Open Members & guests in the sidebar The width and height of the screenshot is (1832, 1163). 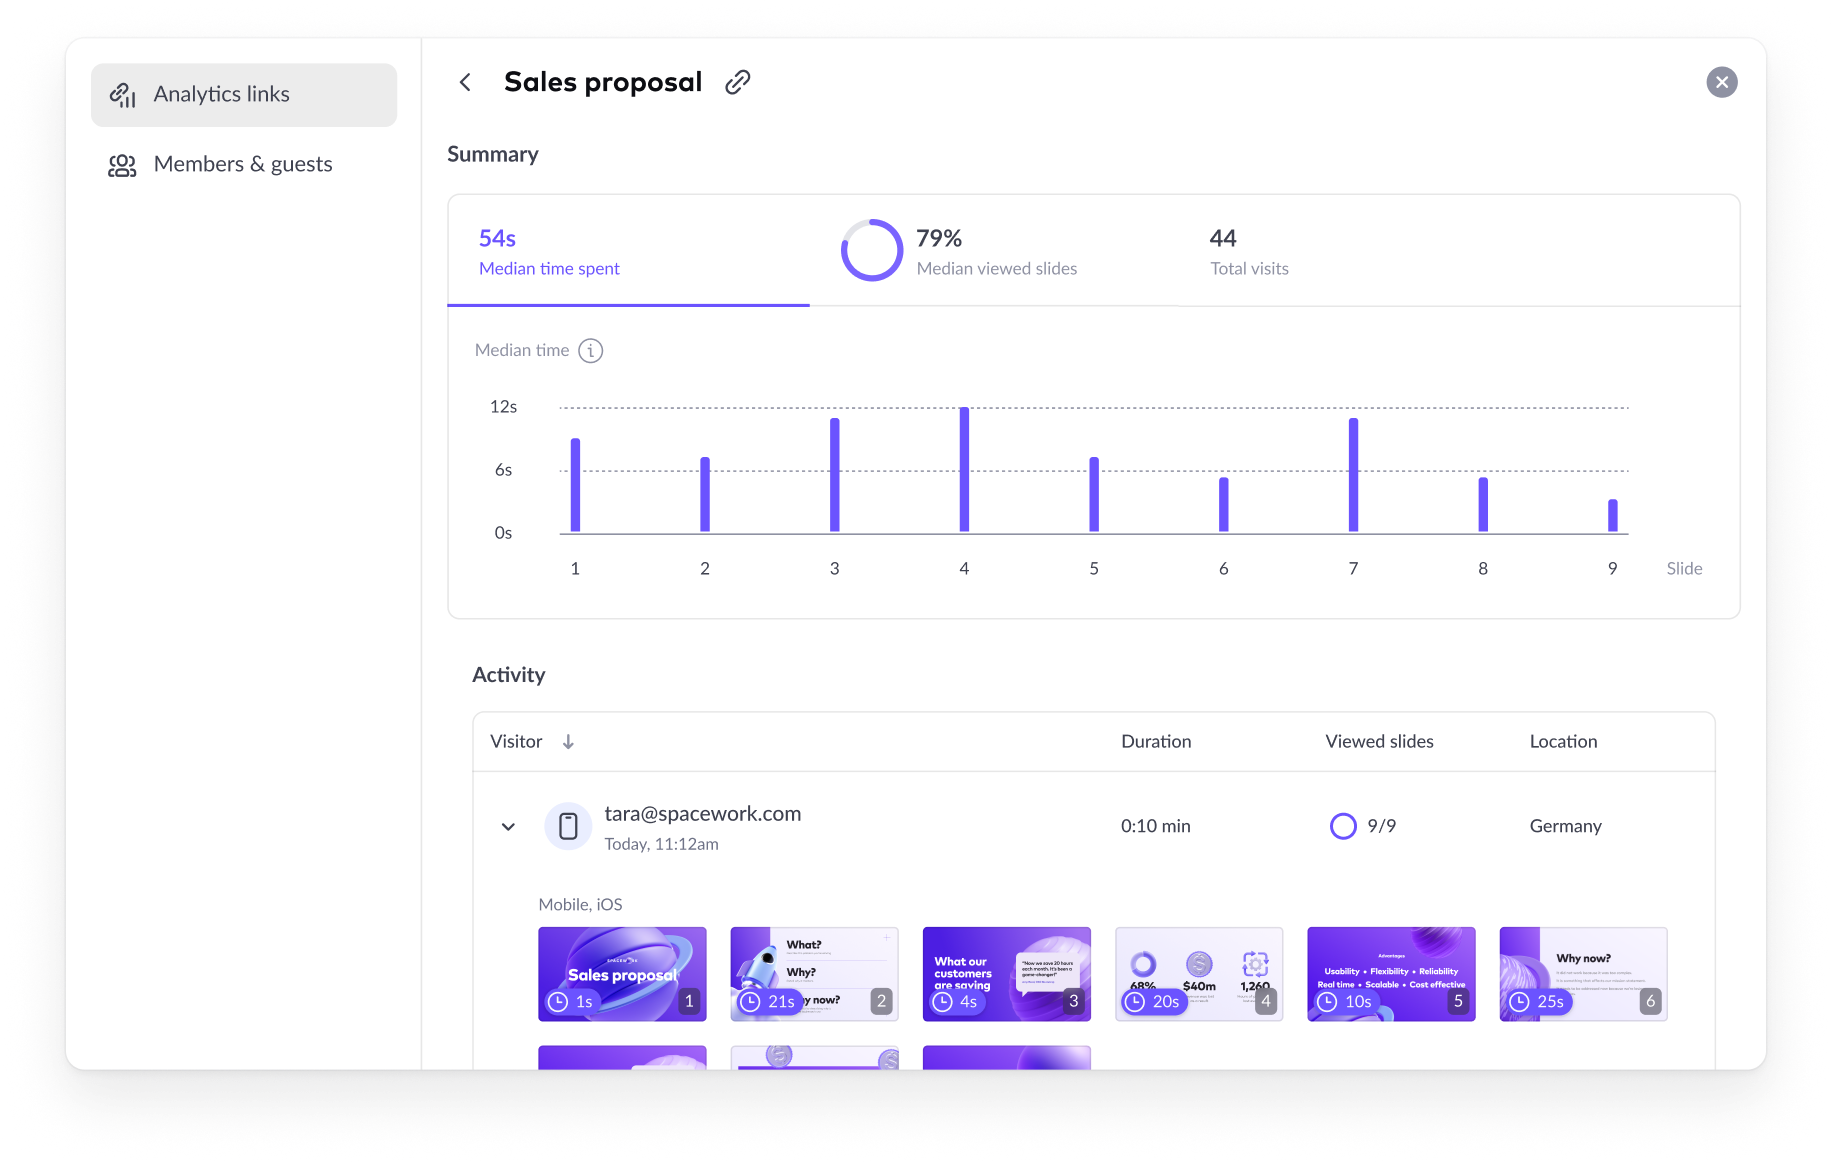coord(244,165)
